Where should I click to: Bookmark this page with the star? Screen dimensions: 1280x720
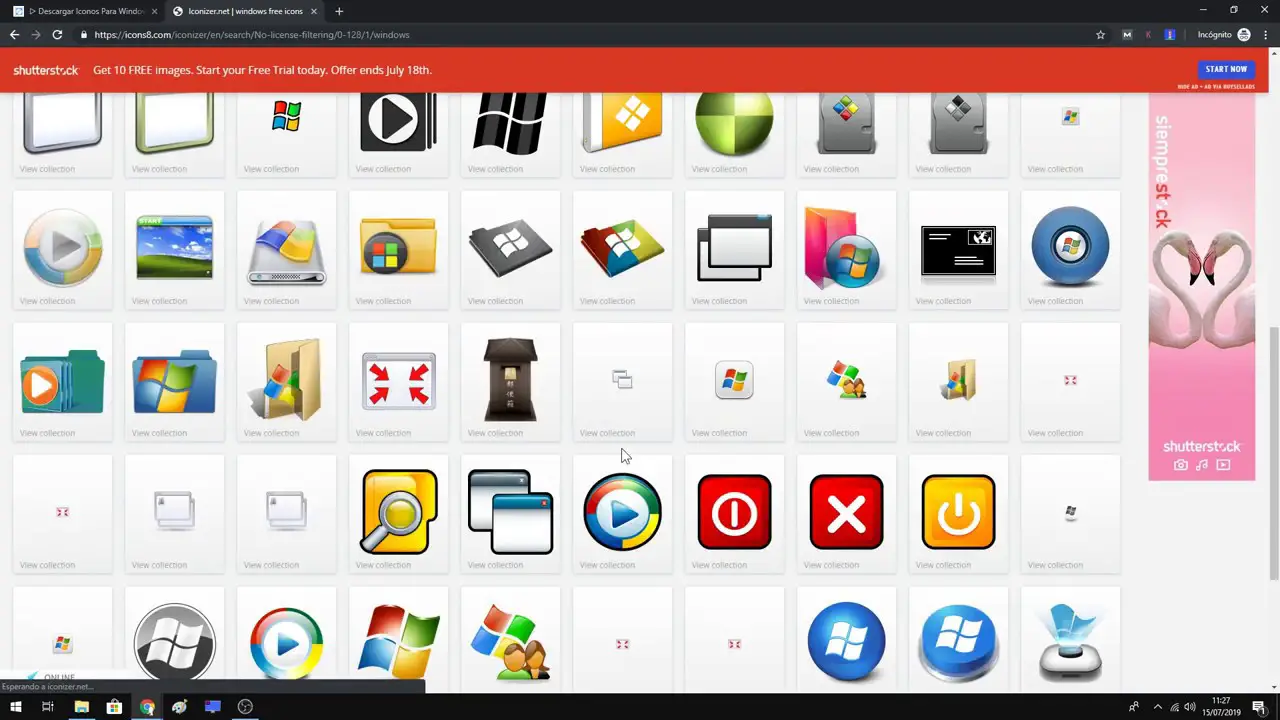coord(1100,34)
